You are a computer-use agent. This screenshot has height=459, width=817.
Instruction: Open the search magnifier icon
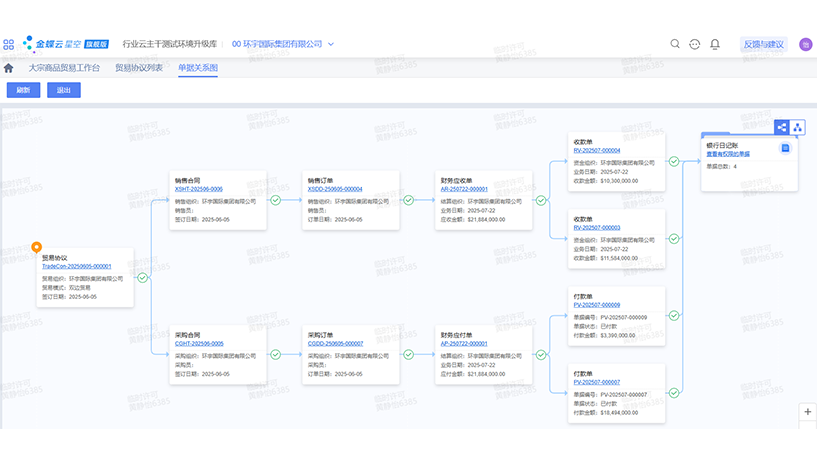[x=675, y=44]
